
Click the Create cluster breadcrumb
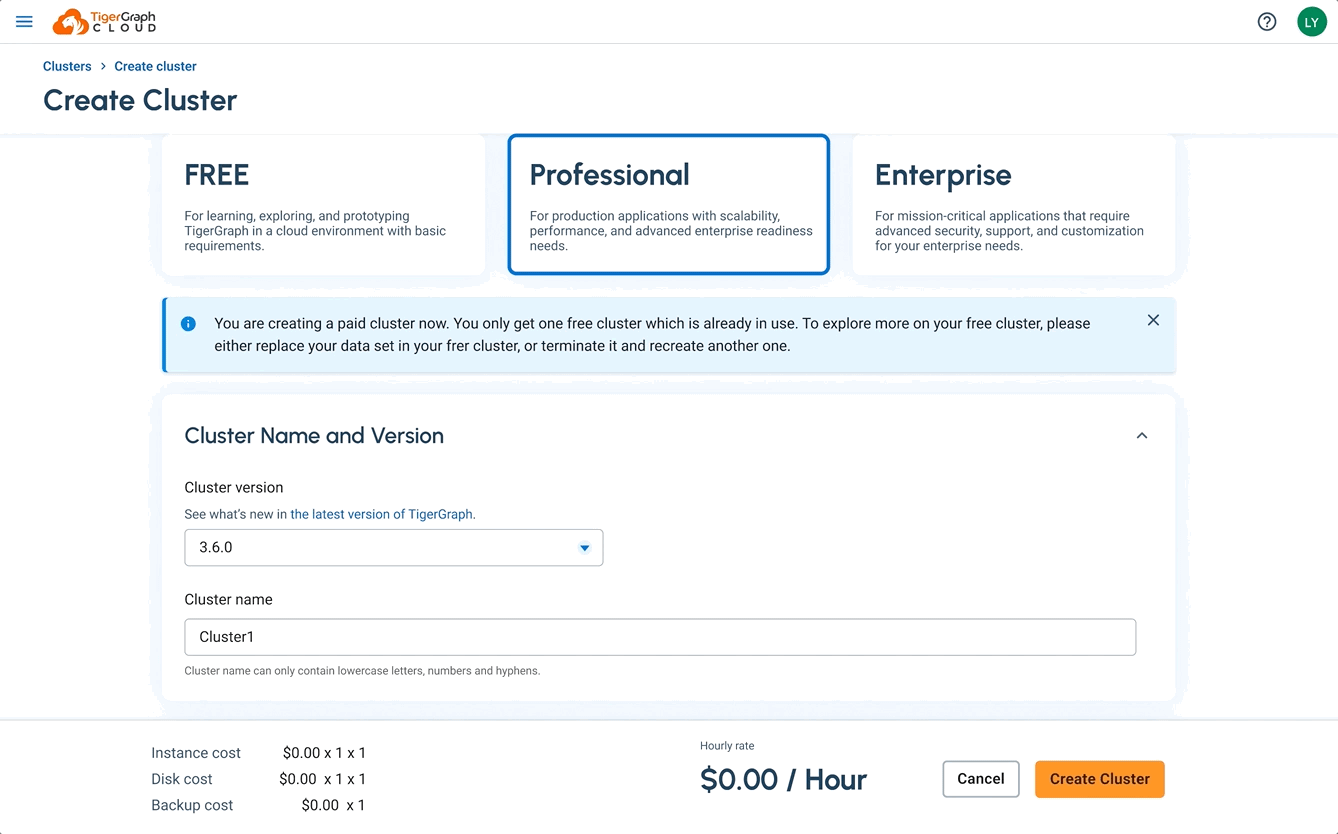[x=155, y=66]
